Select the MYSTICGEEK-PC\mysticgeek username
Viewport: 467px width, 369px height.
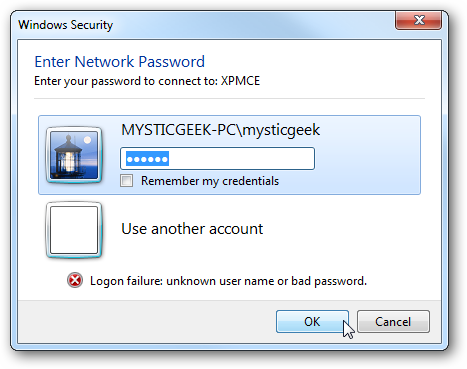click(220, 130)
